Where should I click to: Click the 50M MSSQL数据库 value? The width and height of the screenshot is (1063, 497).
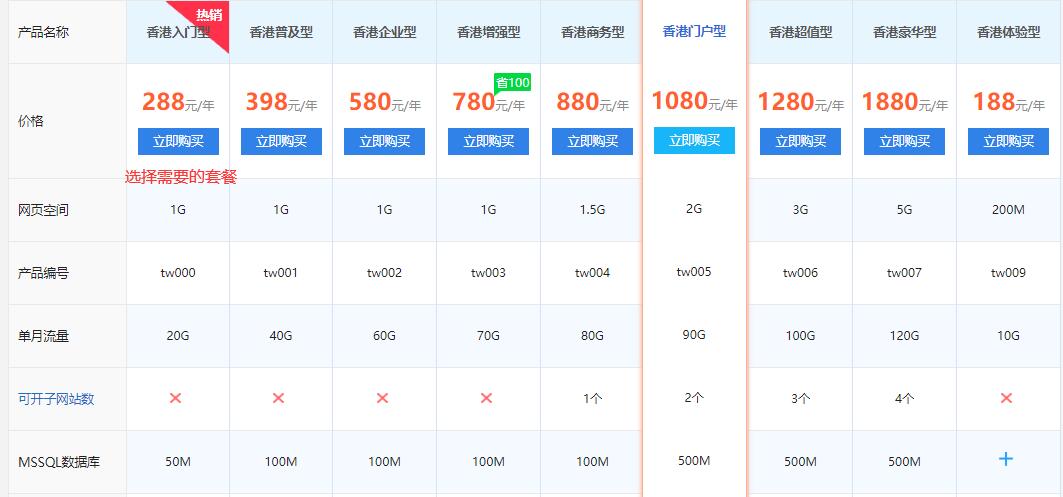178,462
